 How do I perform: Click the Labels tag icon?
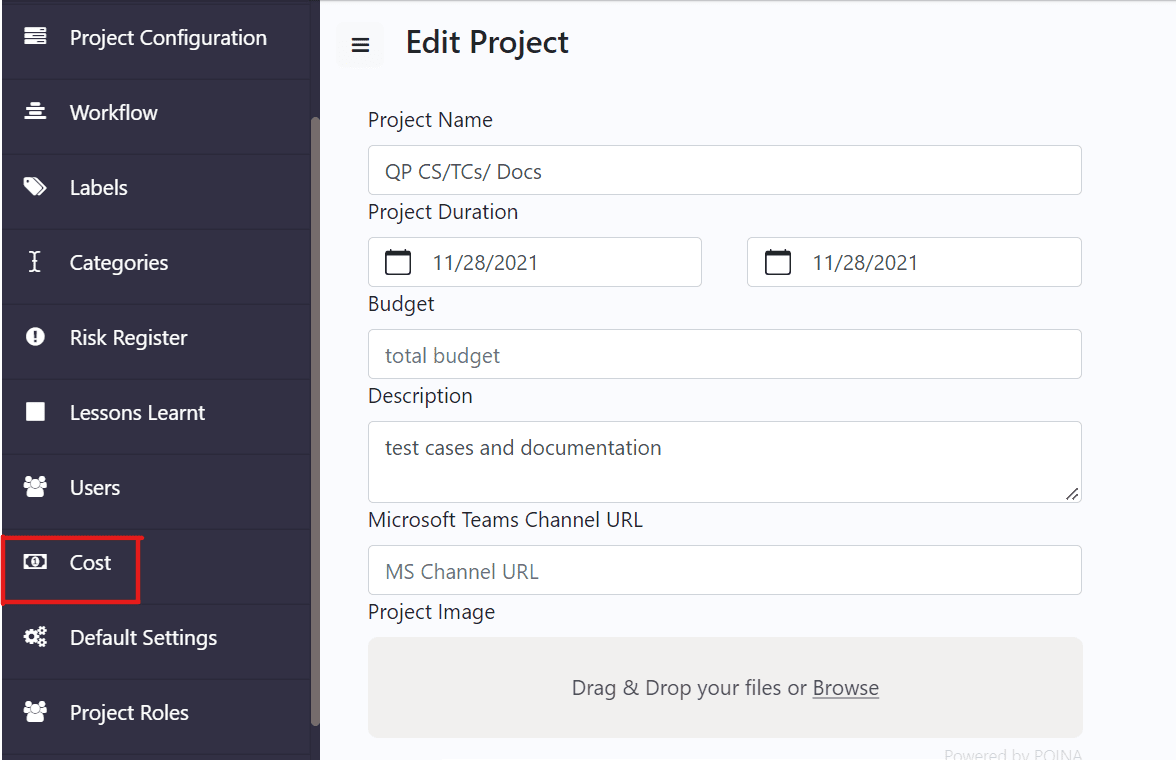coord(35,187)
